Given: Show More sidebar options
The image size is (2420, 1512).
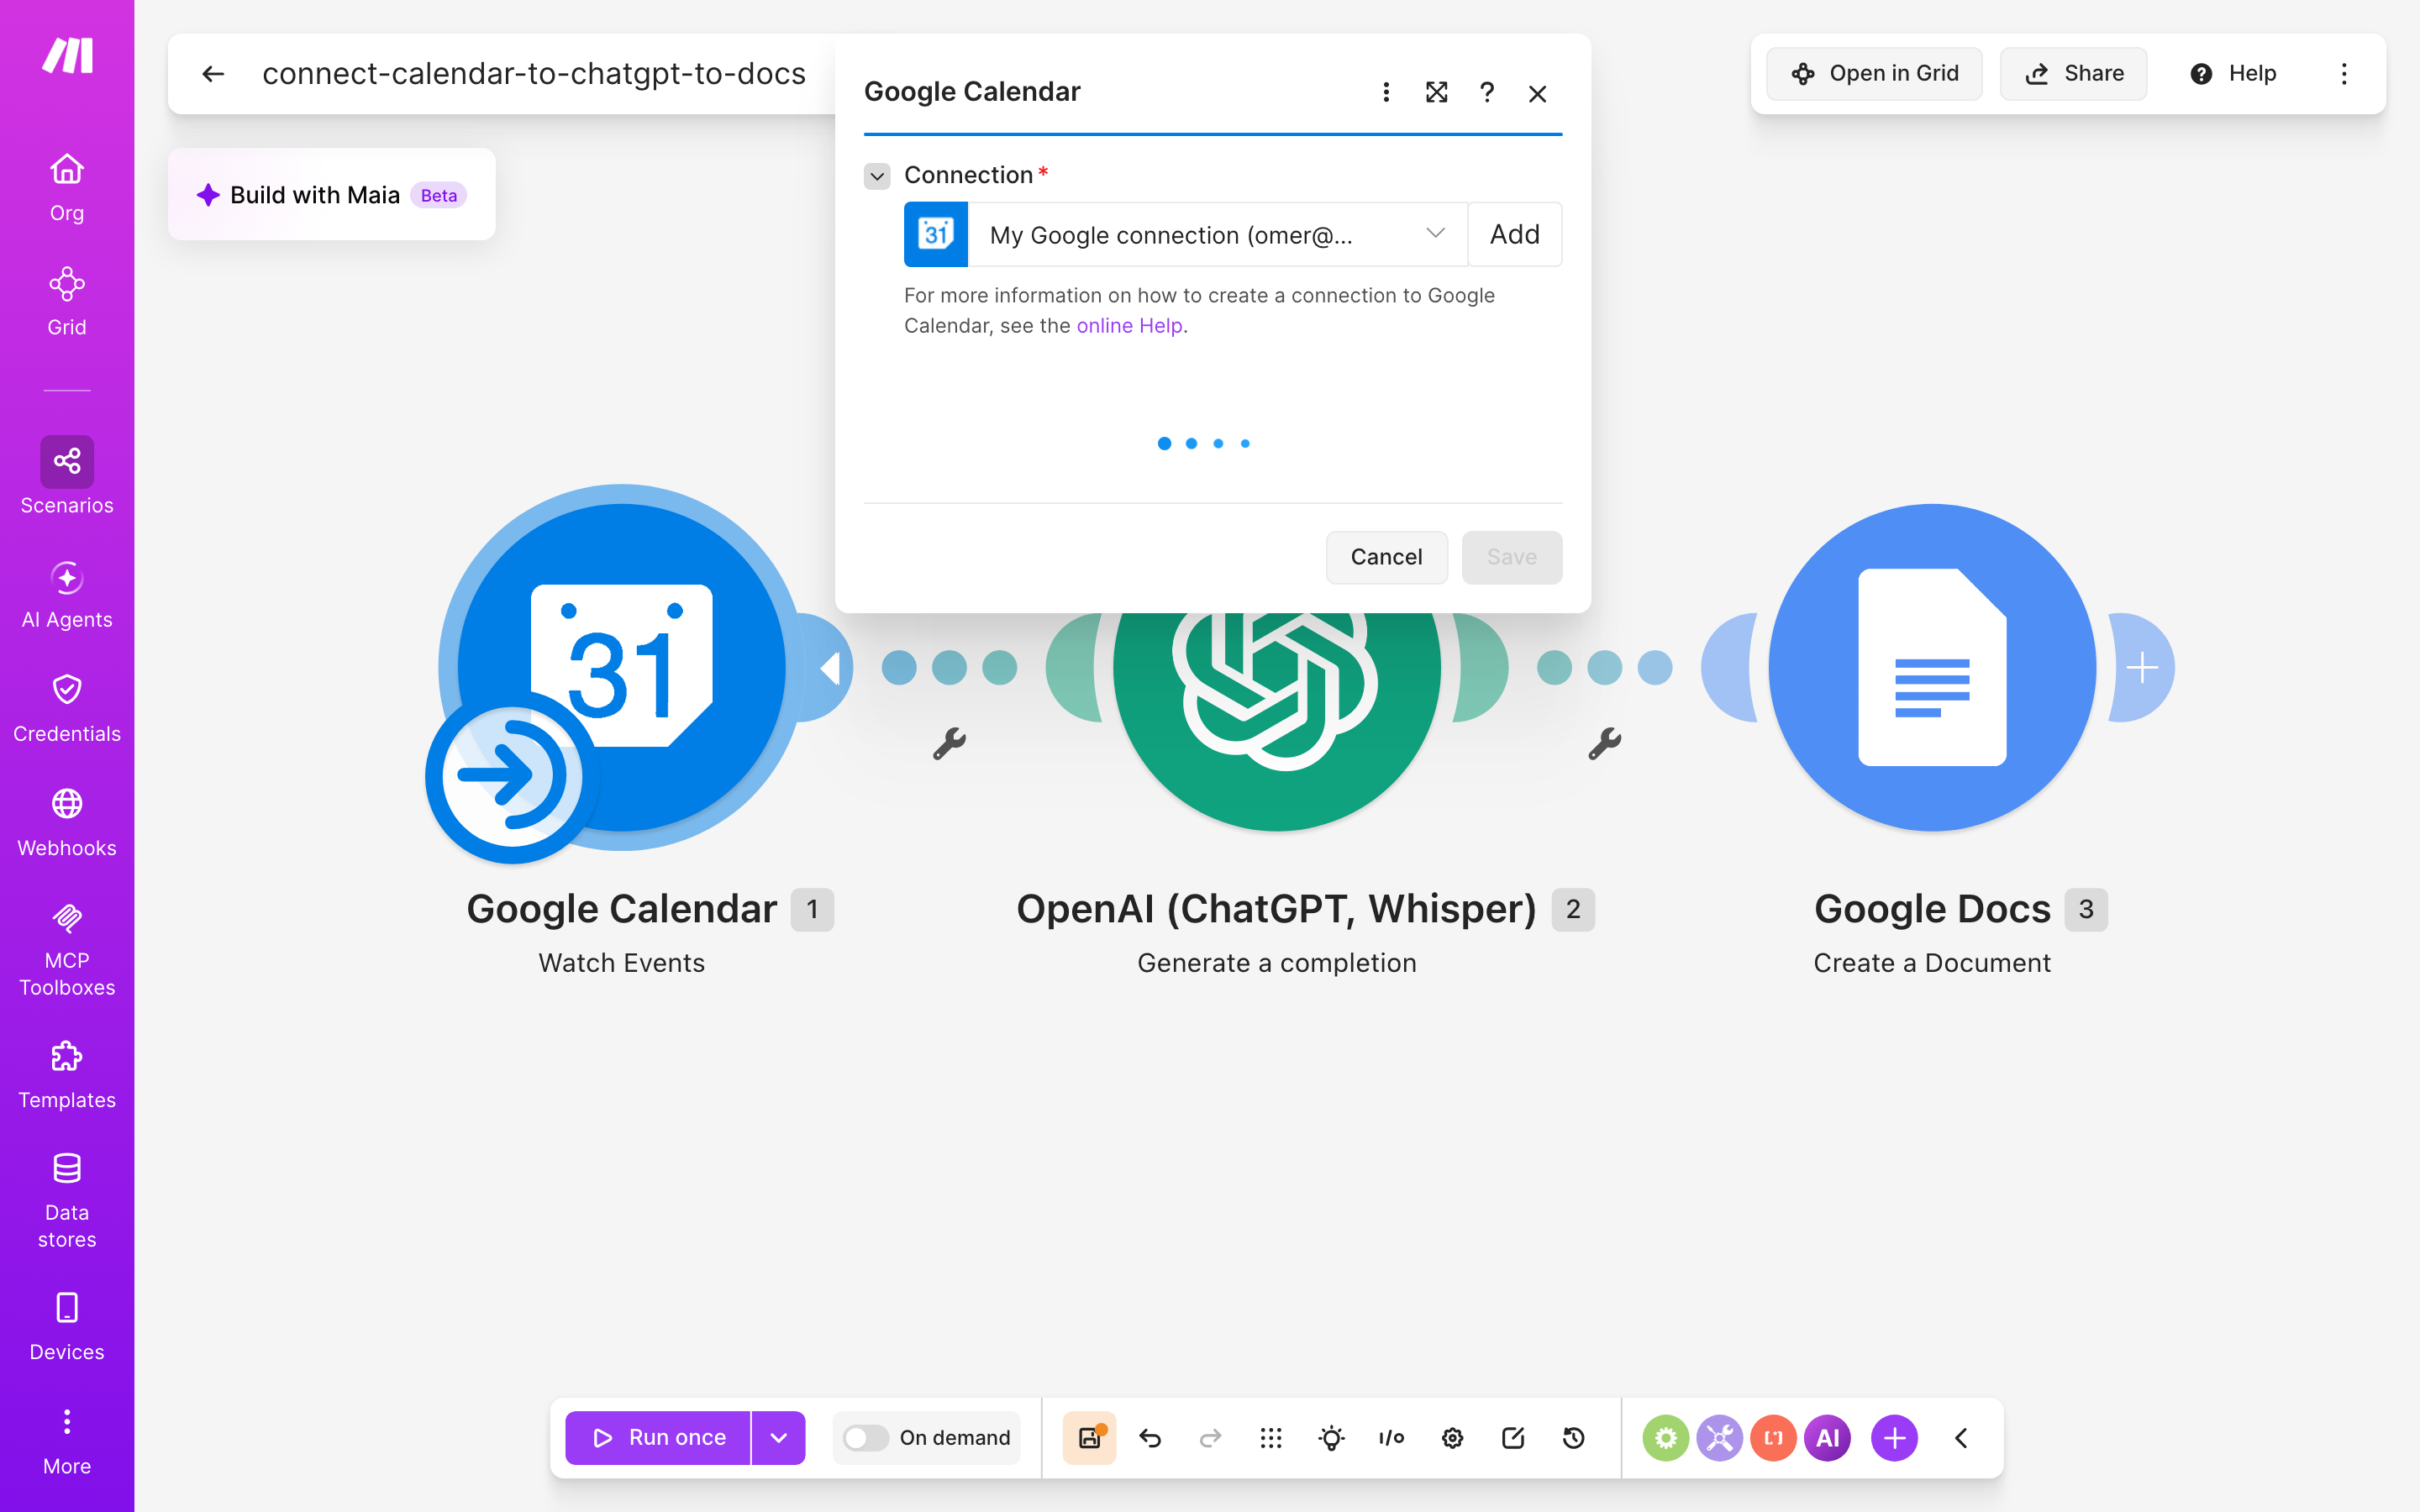Looking at the screenshot, I should point(67,1441).
